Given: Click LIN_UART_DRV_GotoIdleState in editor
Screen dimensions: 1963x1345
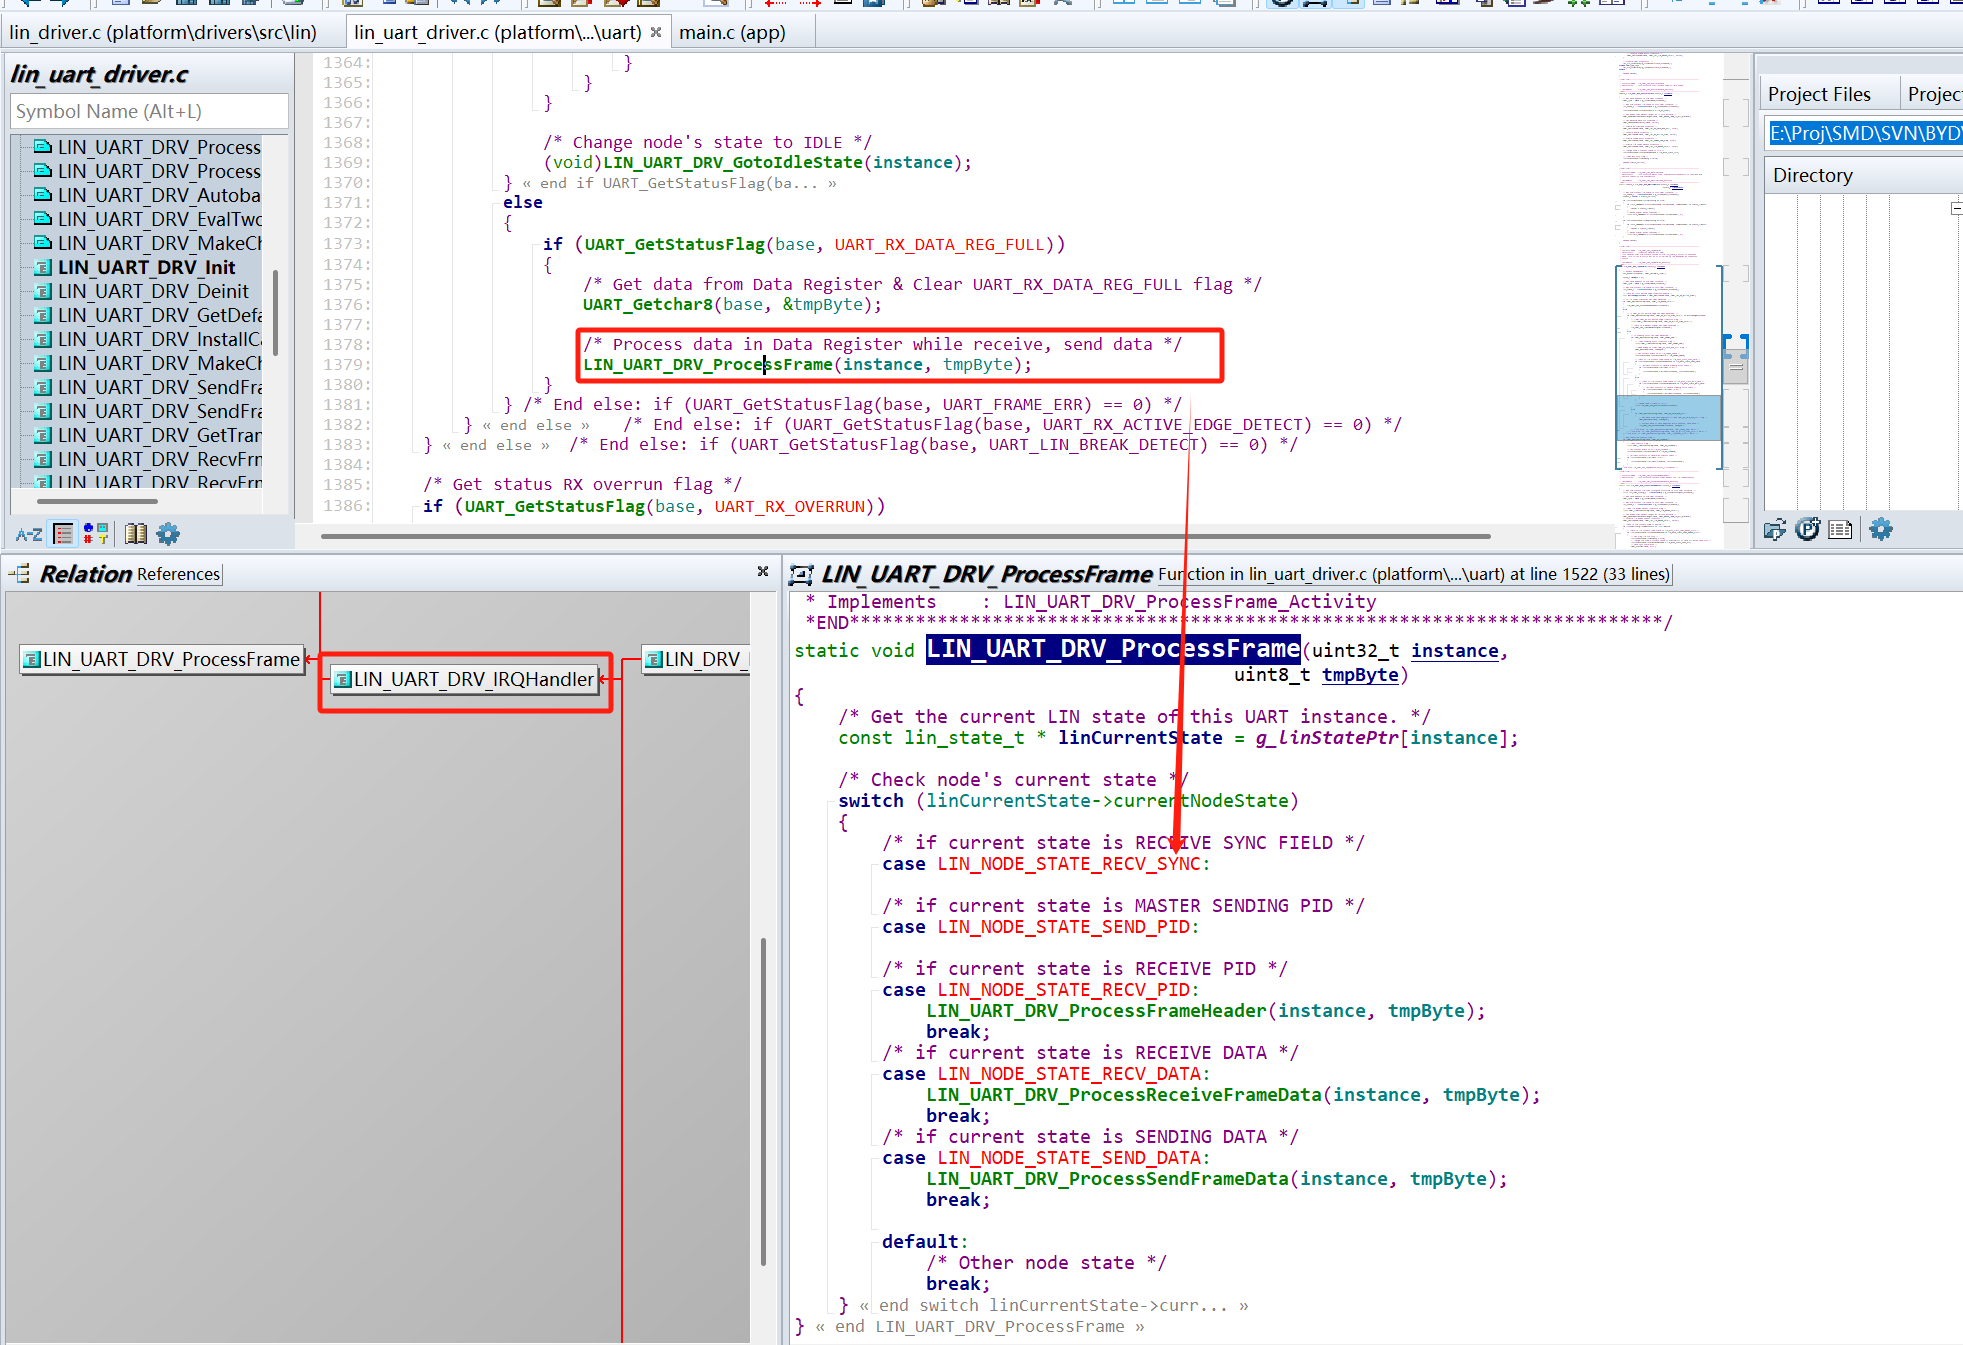Looking at the screenshot, I should 733,162.
